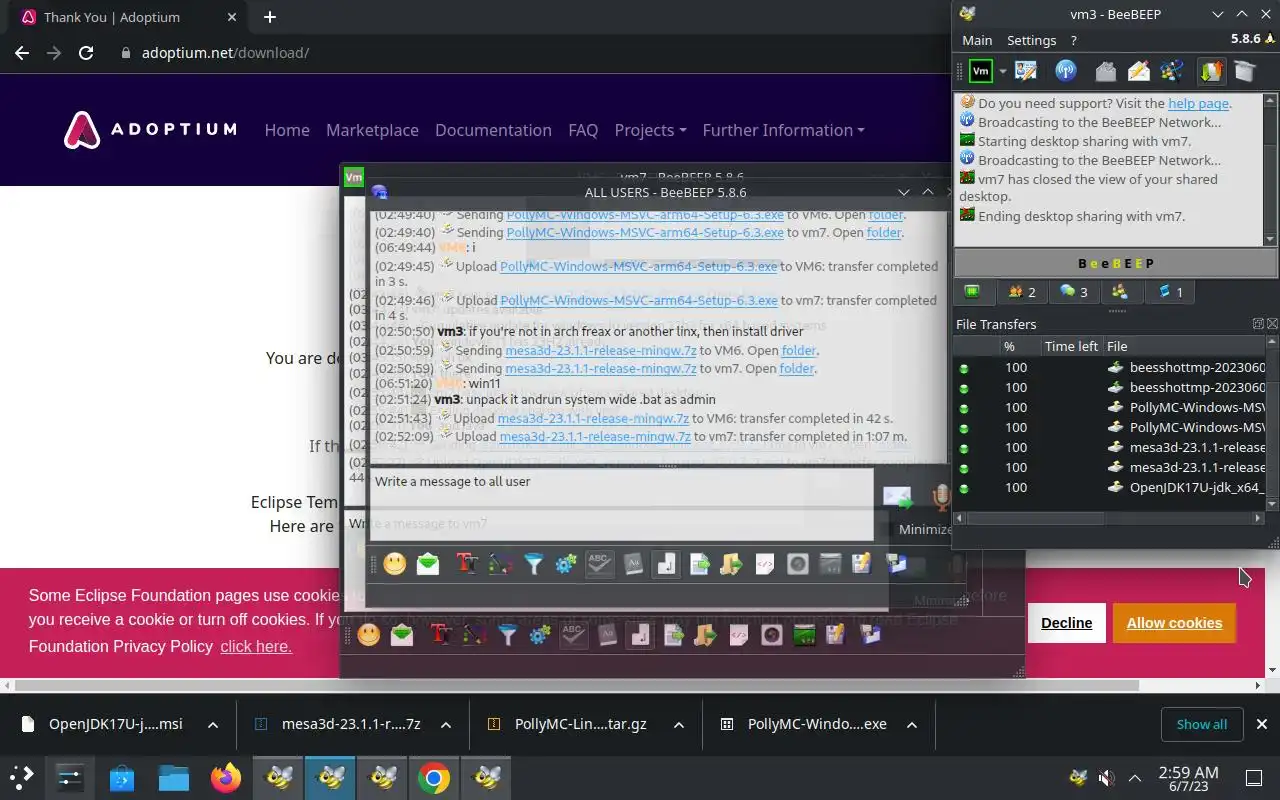
Task: Open the help page link in BeeBEEP
Action: point(1198,103)
